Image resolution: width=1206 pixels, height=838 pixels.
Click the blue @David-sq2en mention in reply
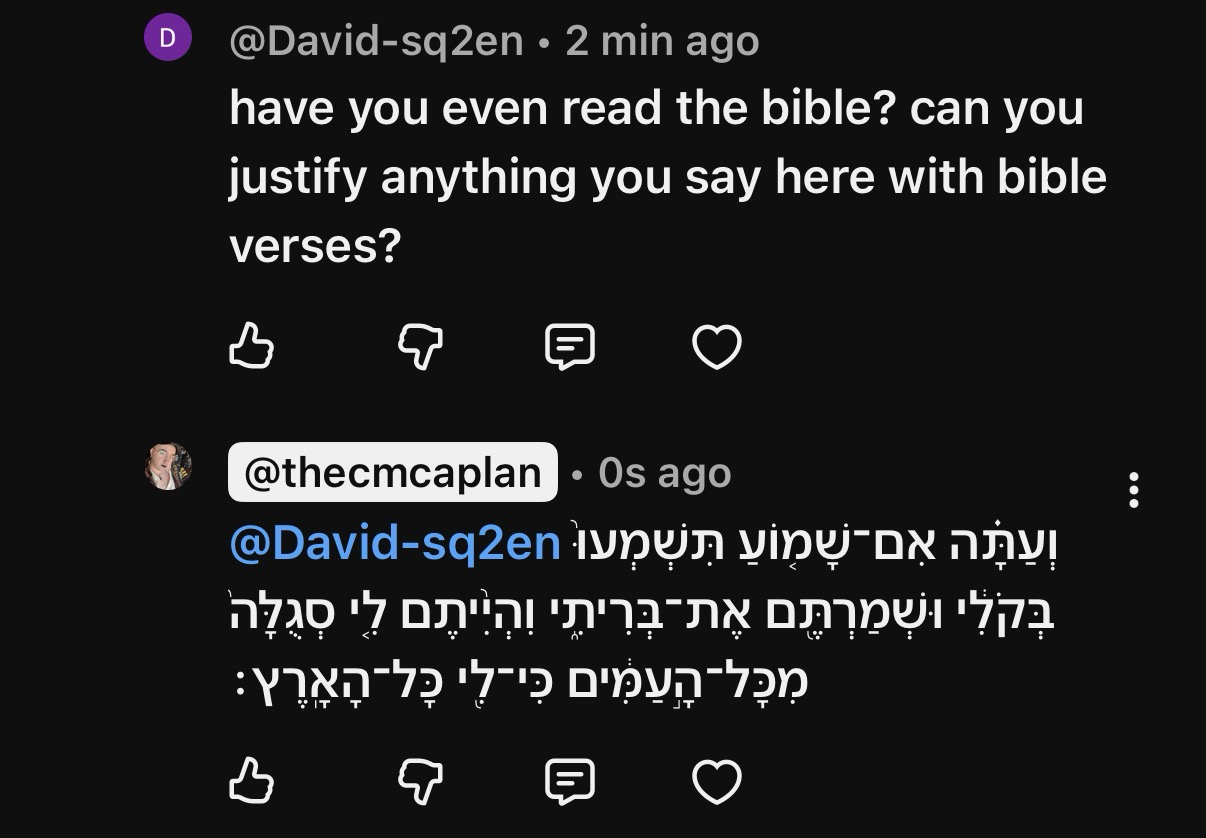click(x=394, y=543)
